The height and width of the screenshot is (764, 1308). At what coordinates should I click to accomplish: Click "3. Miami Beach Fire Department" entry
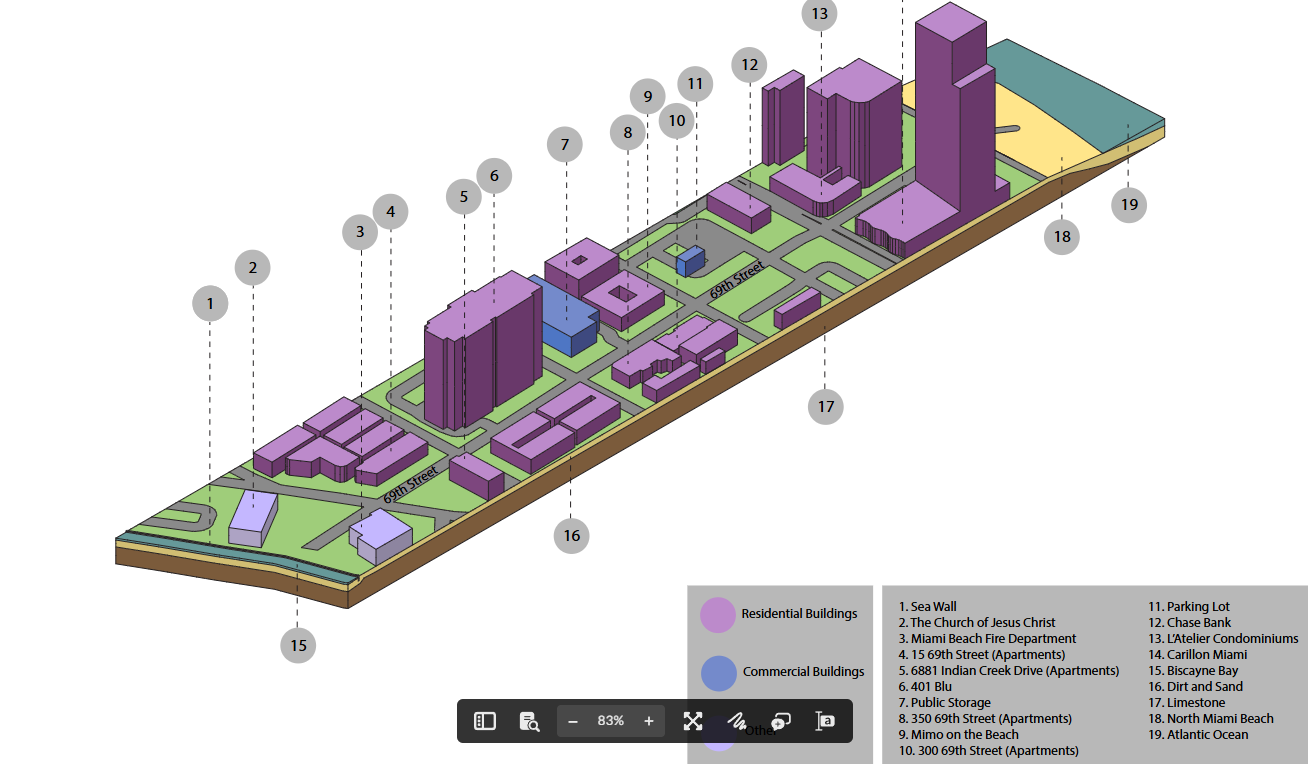[987, 639]
